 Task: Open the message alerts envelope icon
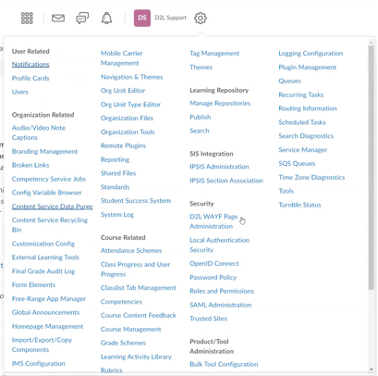58,18
